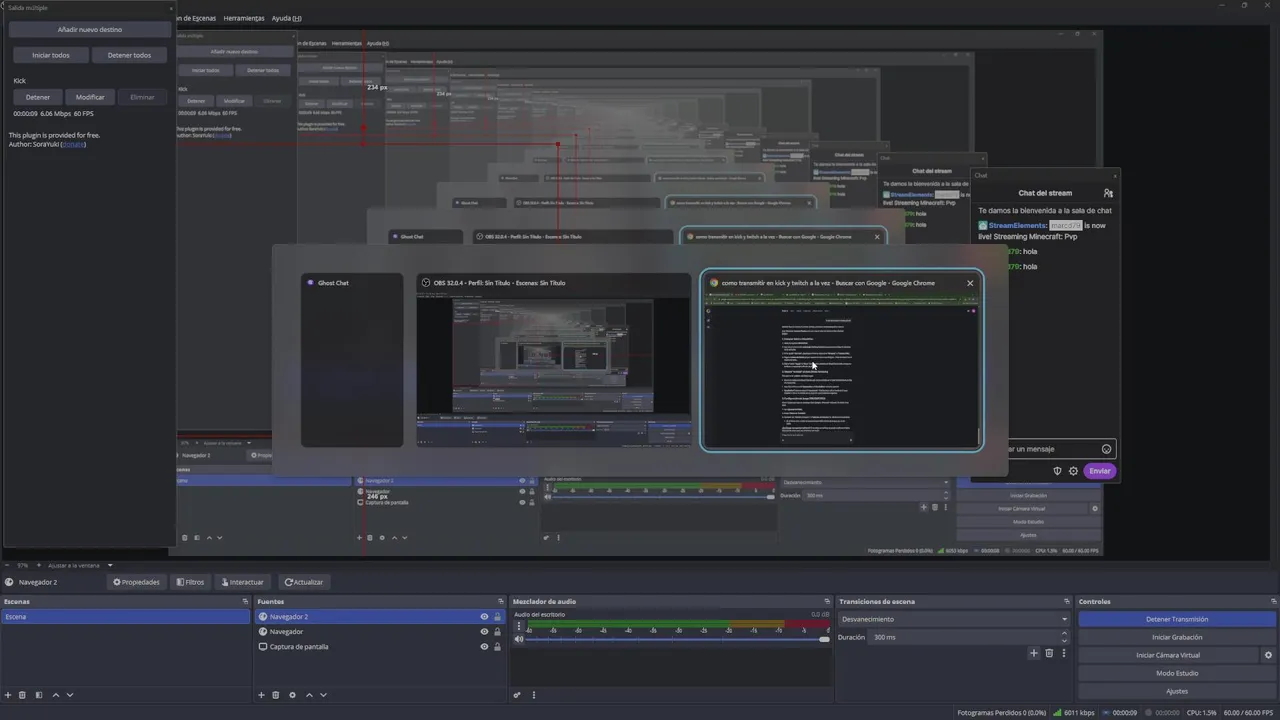The image size is (1280, 720).
Task: Start virtual camera with Iniciar Cámara Virtual
Action: [1168, 655]
